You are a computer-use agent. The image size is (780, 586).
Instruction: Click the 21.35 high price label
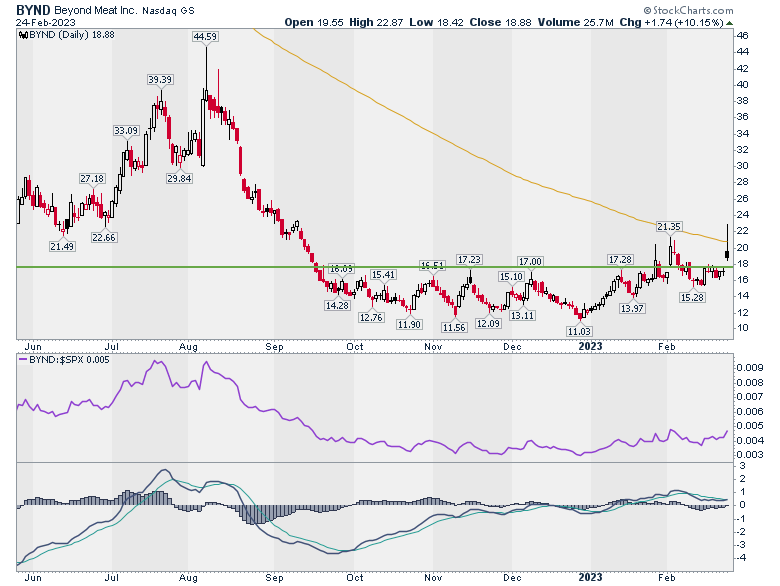click(x=669, y=227)
